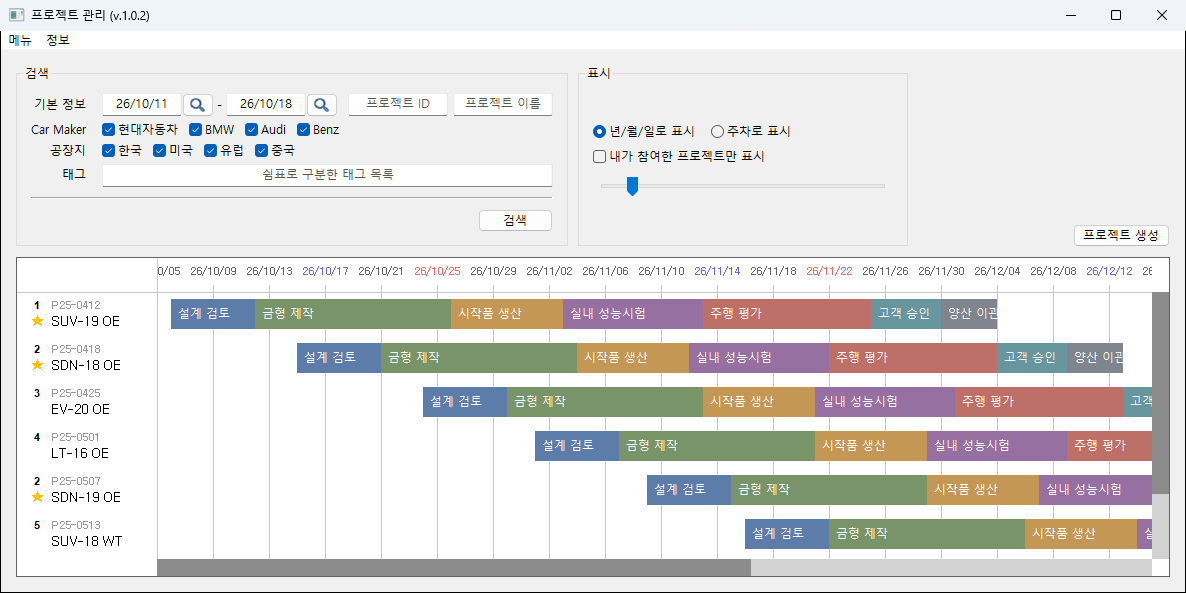
Task: Select project row LT-16 OE
Action: (x=87, y=446)
